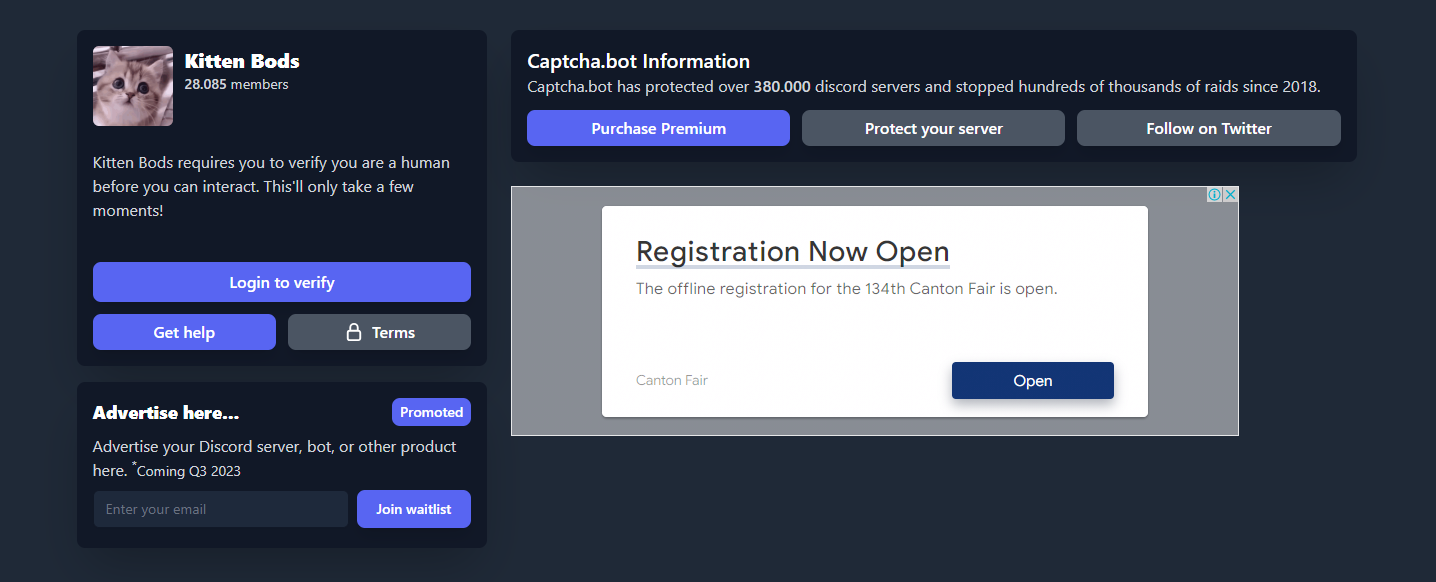Click the Purchase Premium button
Image resolution: width=1436 pixels, height=582 pixels.
(658, 129)
